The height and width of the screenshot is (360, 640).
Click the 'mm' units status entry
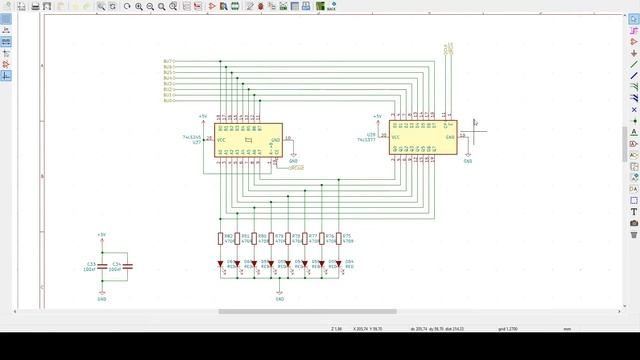[567, 329]
